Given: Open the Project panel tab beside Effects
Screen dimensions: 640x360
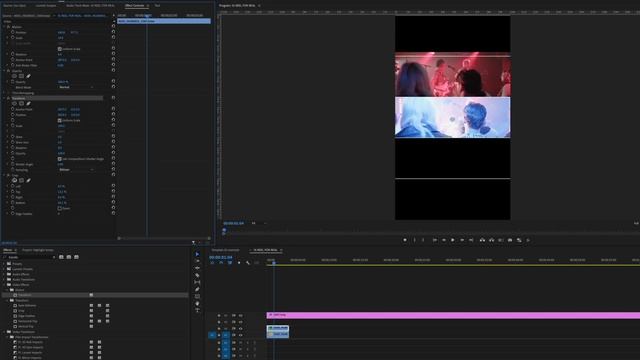Looking at the screenshot, I should click(38, 250).
